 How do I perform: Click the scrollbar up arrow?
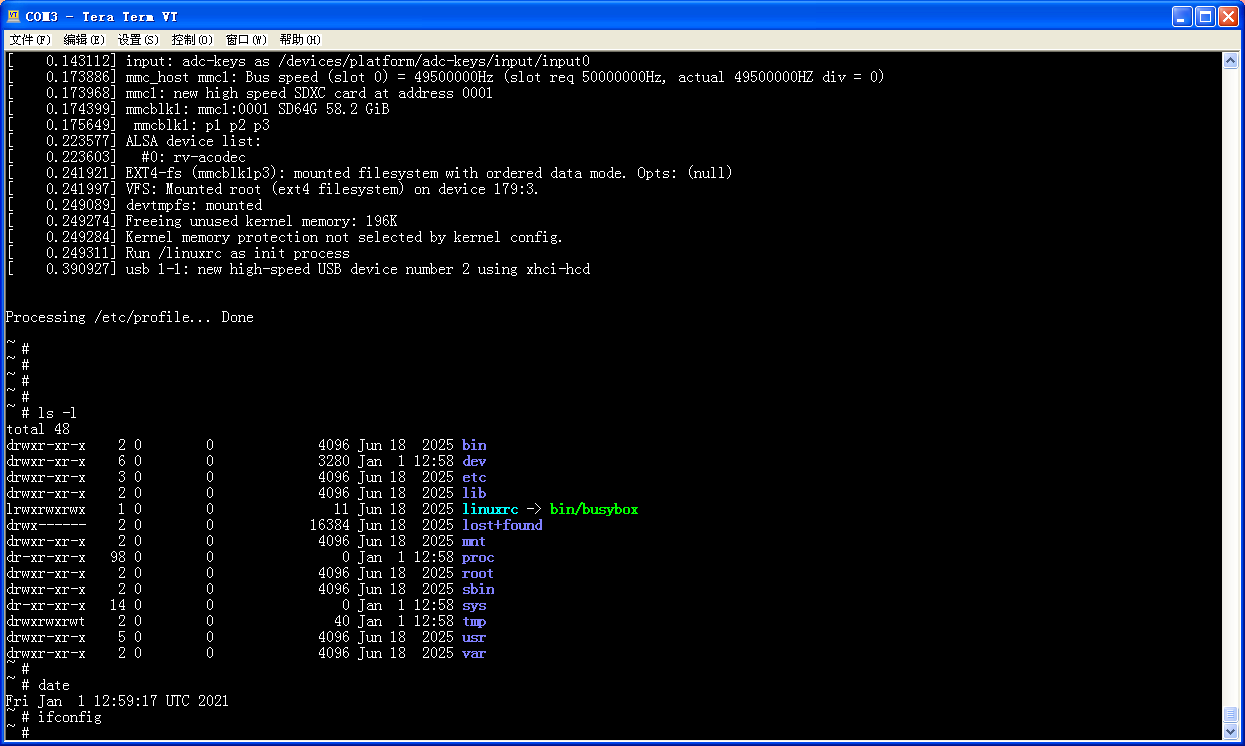click(1231, 61)
